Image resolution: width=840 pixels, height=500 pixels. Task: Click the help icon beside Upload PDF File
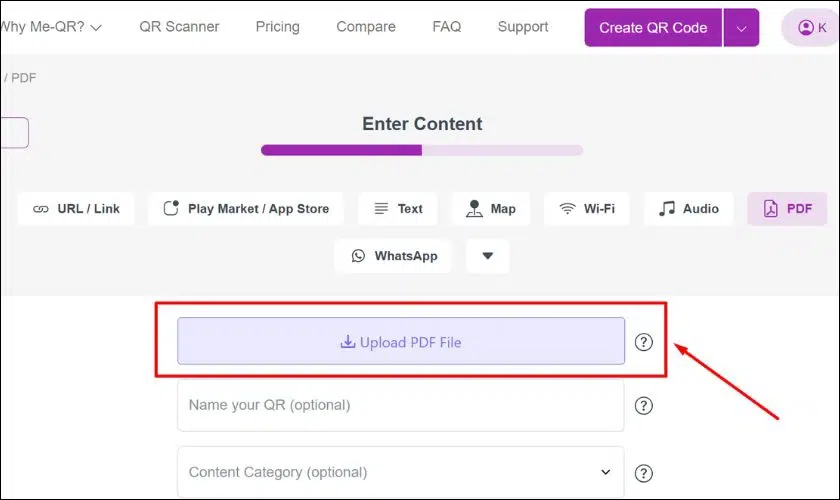pyautogui.click(x=643, y=342)
